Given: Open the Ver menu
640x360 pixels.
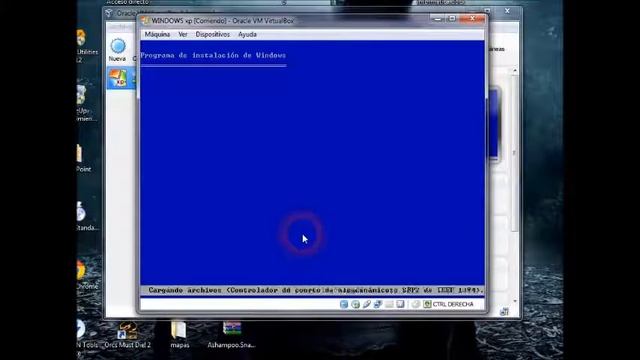Looking at the screenshot, I should pyautogui.click(x=183, y=34).
